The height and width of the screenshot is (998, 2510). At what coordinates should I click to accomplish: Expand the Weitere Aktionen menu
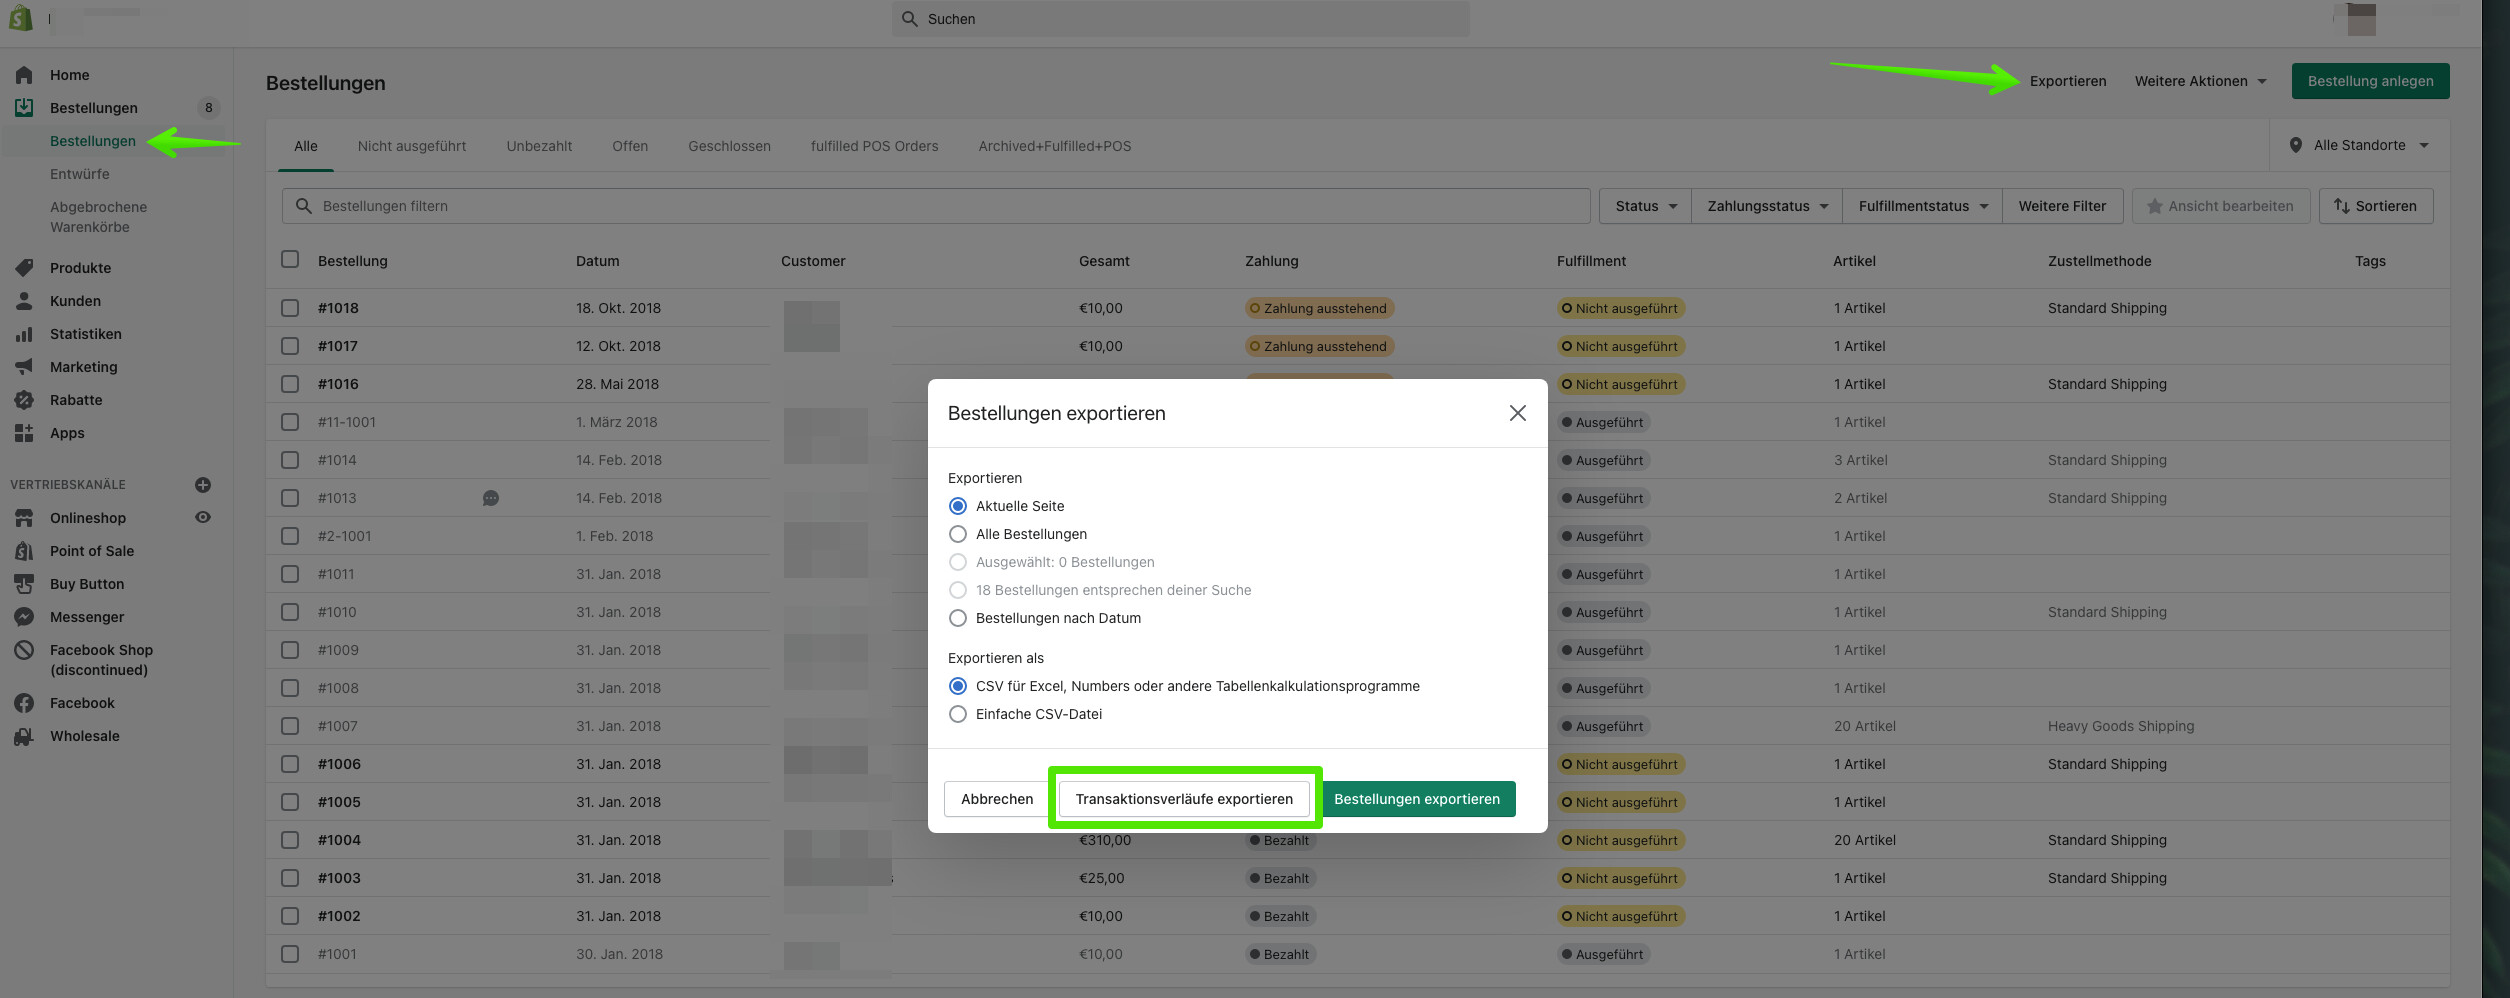coord(2200,81)
